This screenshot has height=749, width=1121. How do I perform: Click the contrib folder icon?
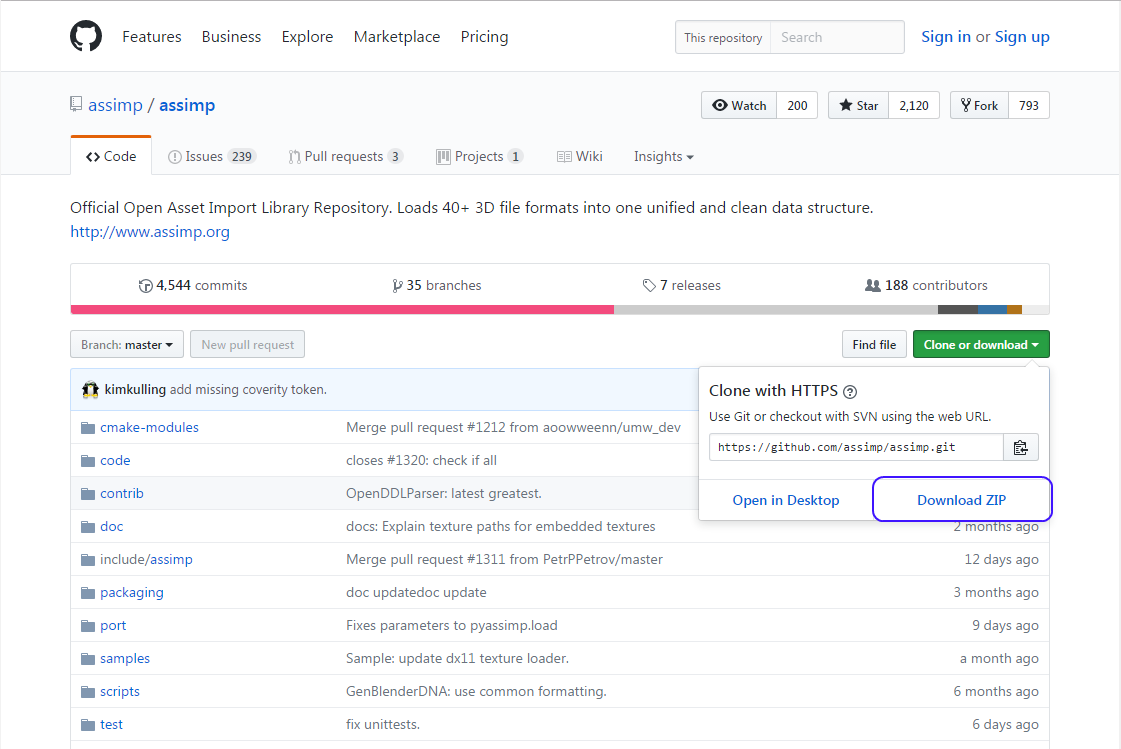88,493
